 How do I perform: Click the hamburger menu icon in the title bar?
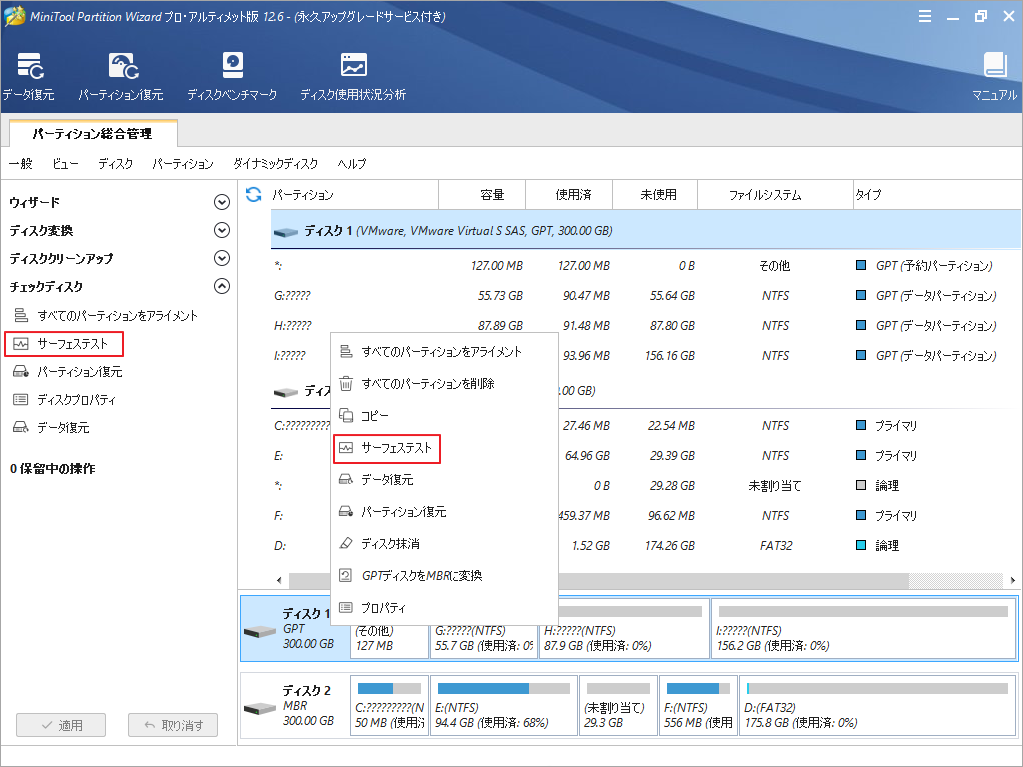coord(924,15)
